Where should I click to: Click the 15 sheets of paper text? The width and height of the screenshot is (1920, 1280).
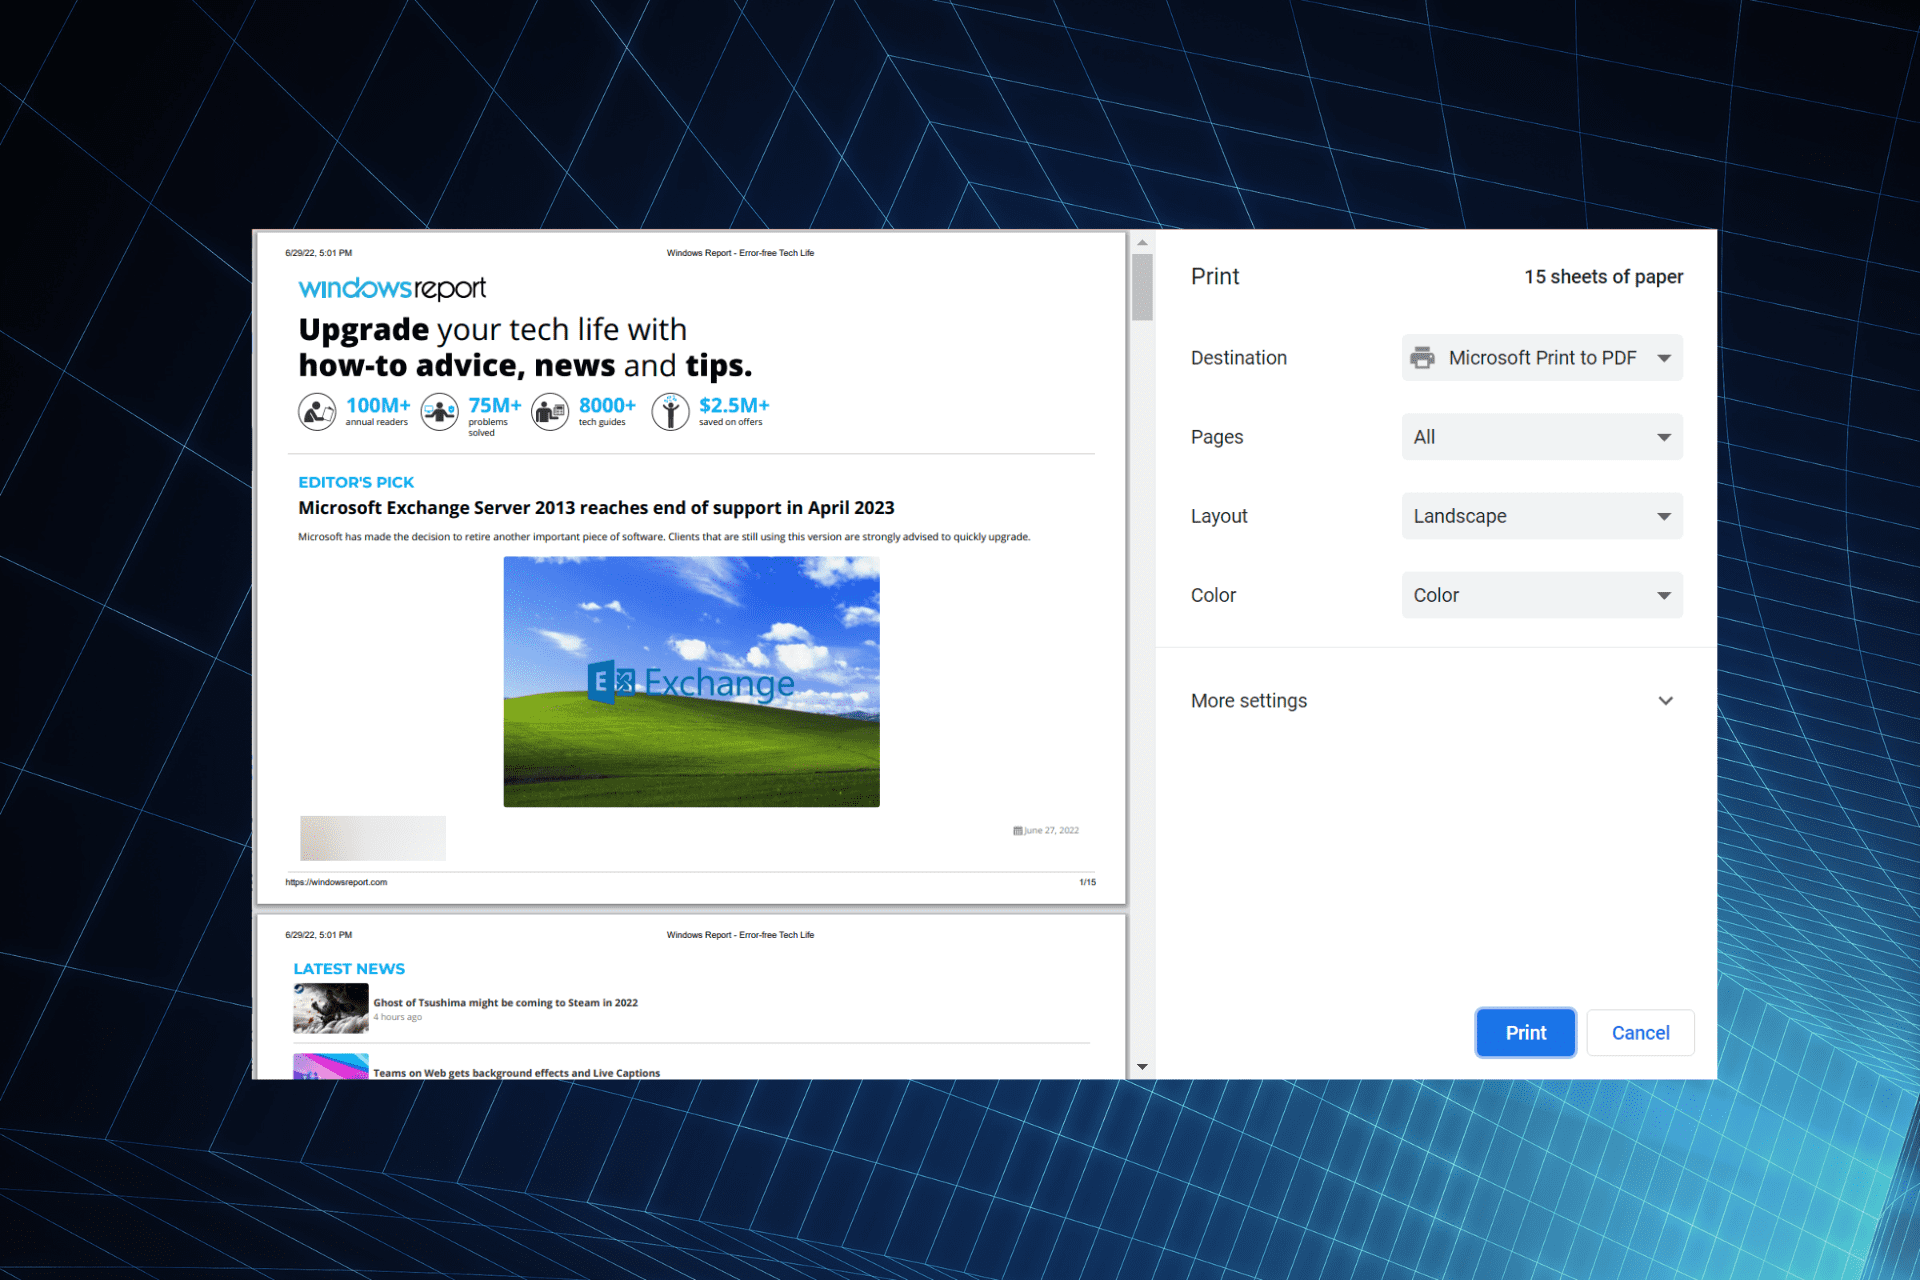coord(1603,277)
